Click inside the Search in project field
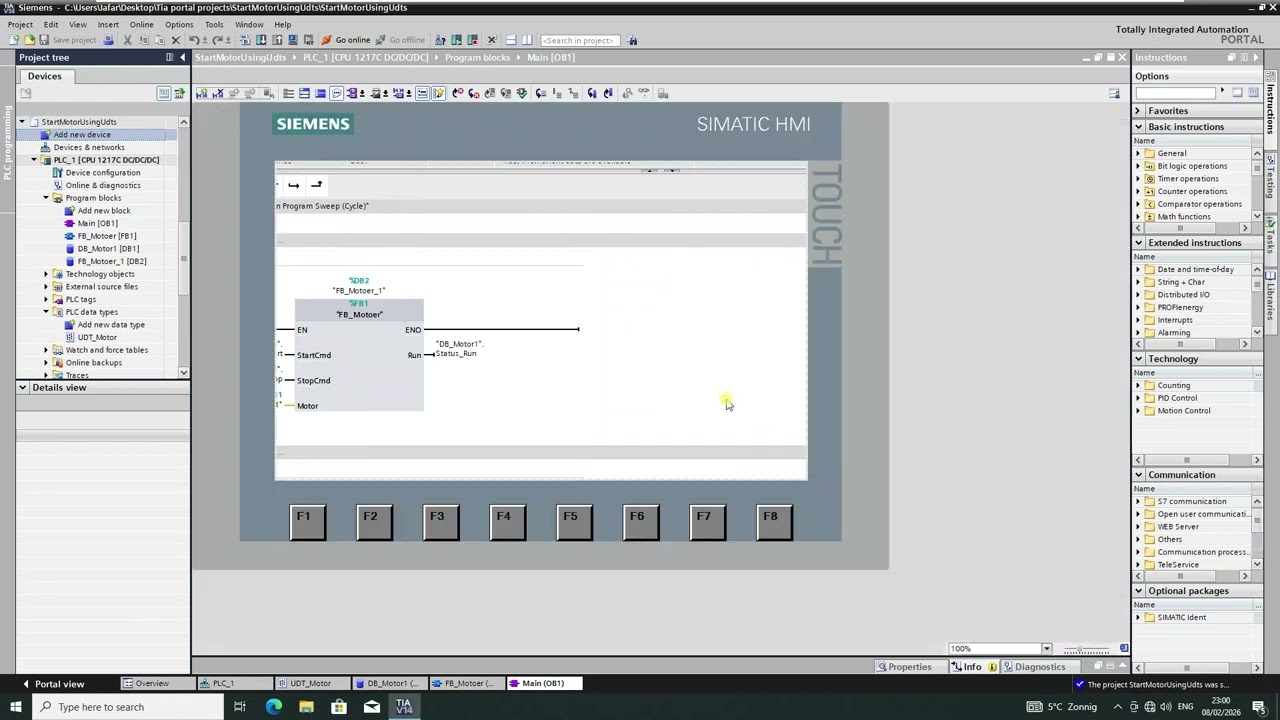 [578, 40]
